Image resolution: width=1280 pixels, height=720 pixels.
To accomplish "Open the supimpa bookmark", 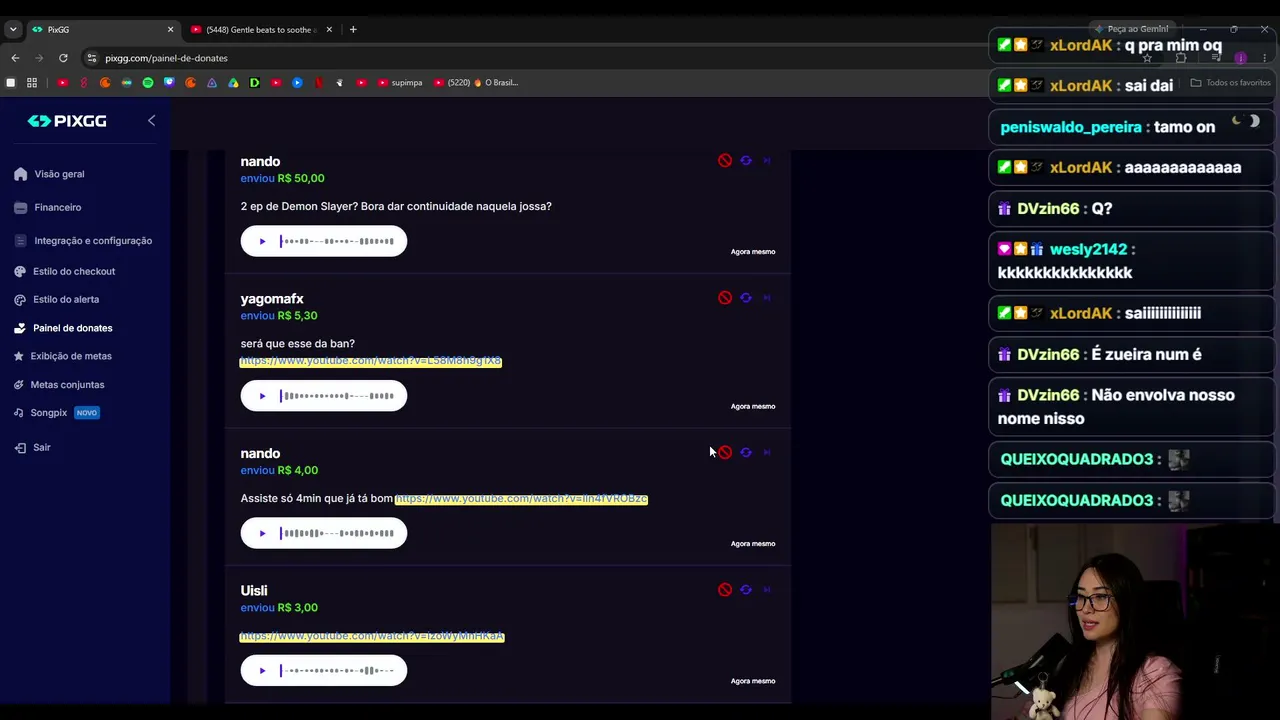I will point(400,83).
